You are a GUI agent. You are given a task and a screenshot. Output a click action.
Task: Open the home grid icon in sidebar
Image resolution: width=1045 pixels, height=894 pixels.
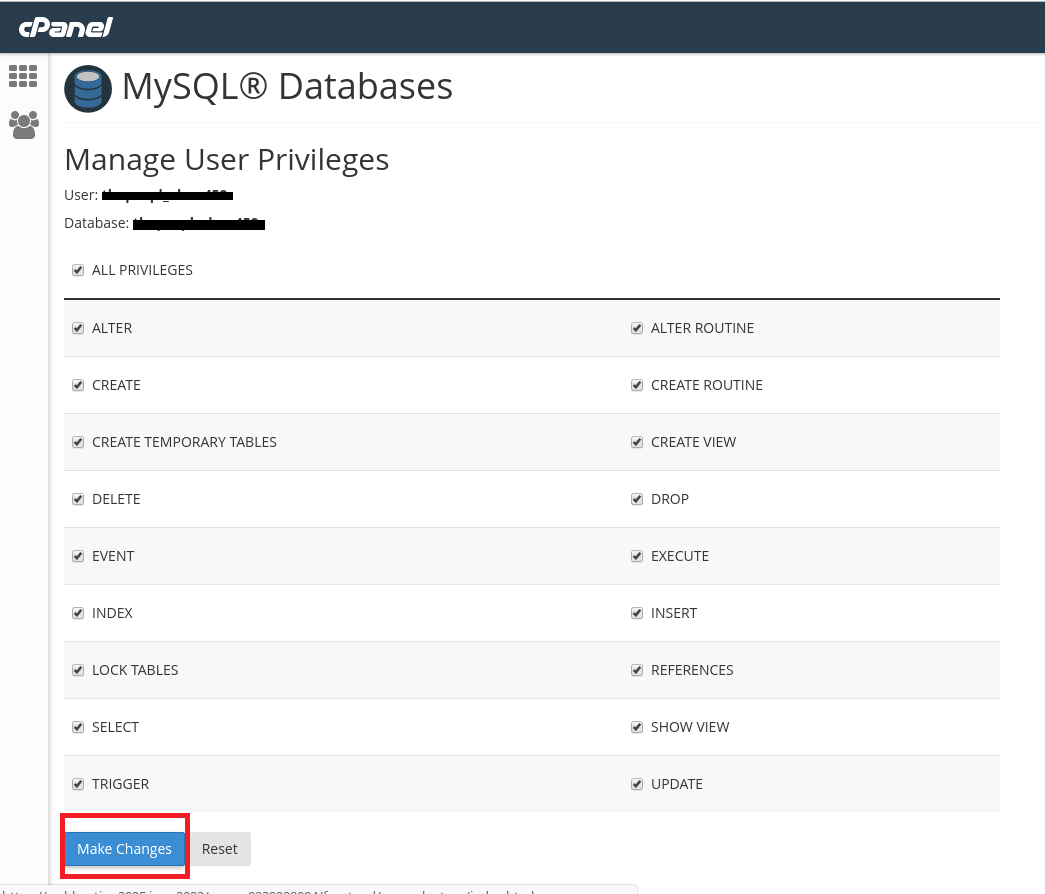[x=23, y=76]
